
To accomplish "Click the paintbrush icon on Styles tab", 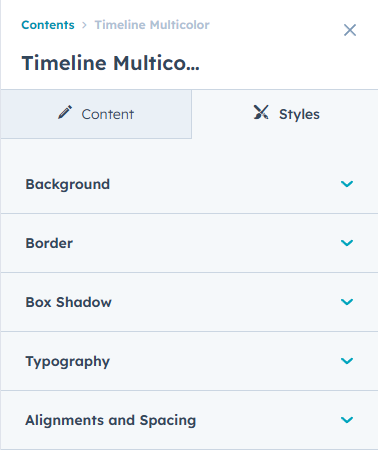I will (261, 112).
